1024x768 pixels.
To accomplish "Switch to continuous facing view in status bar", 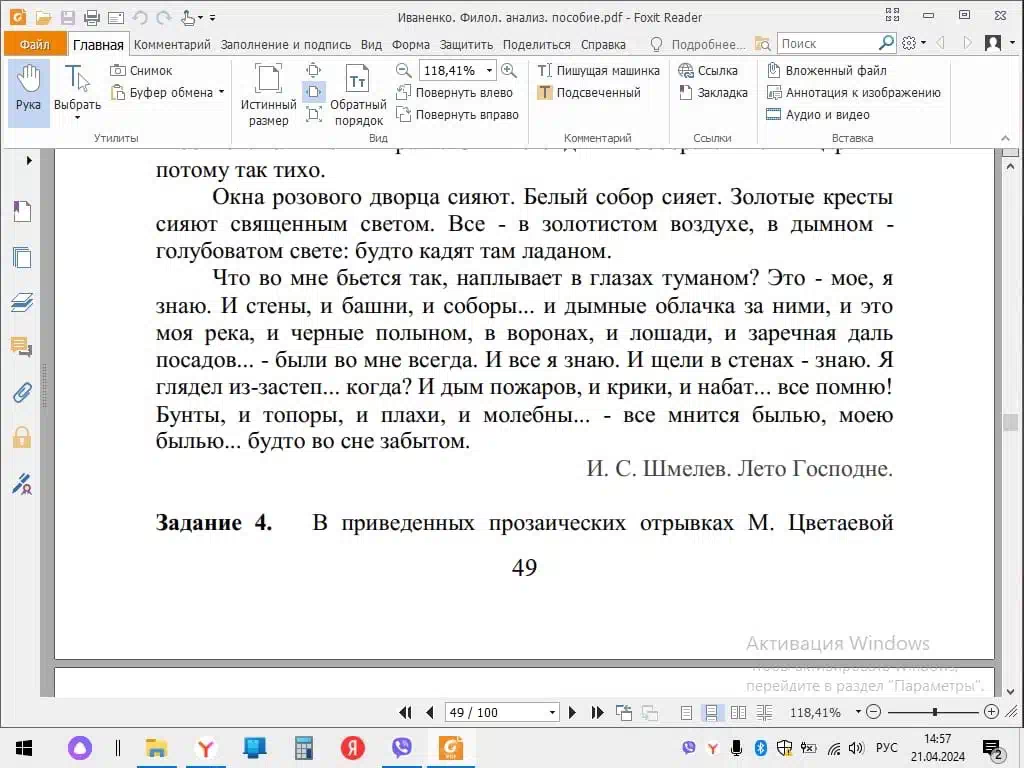I will pyautogui.click(x=764, y=712).
